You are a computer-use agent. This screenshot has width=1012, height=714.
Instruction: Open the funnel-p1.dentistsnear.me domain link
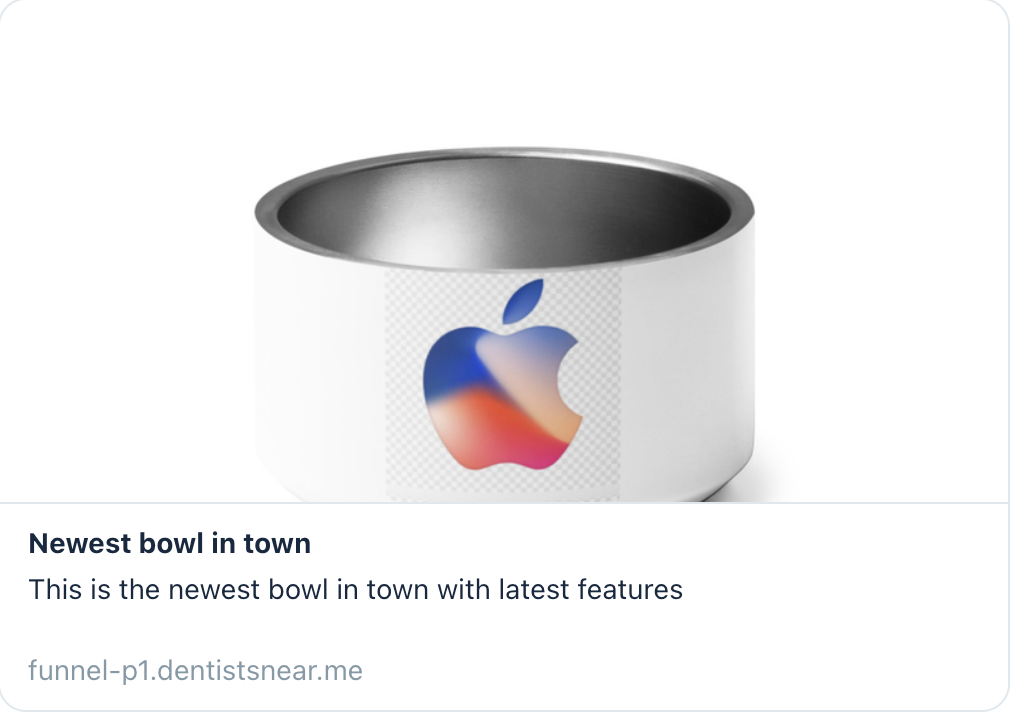coord(196,670)
